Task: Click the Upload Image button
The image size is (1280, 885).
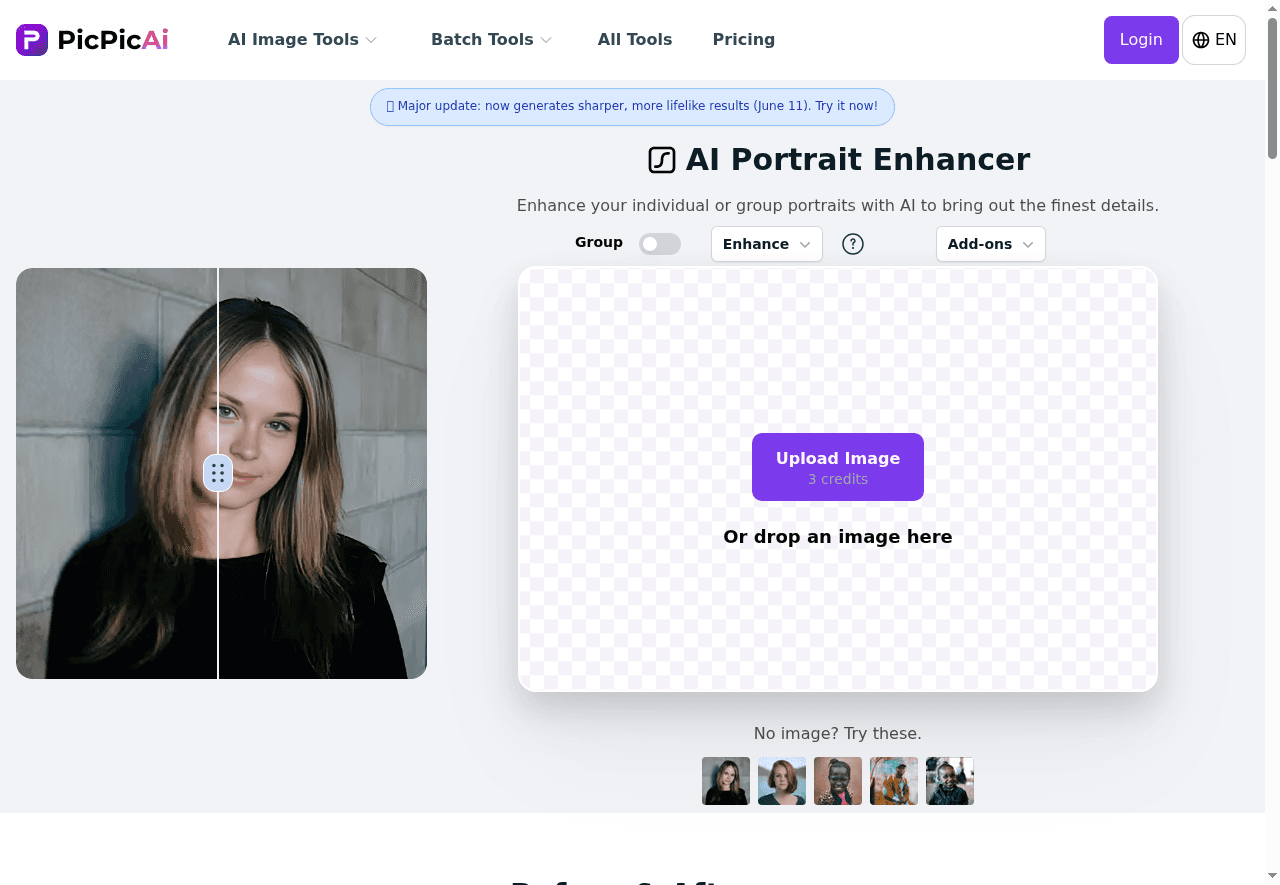Action: coord(837,466)
